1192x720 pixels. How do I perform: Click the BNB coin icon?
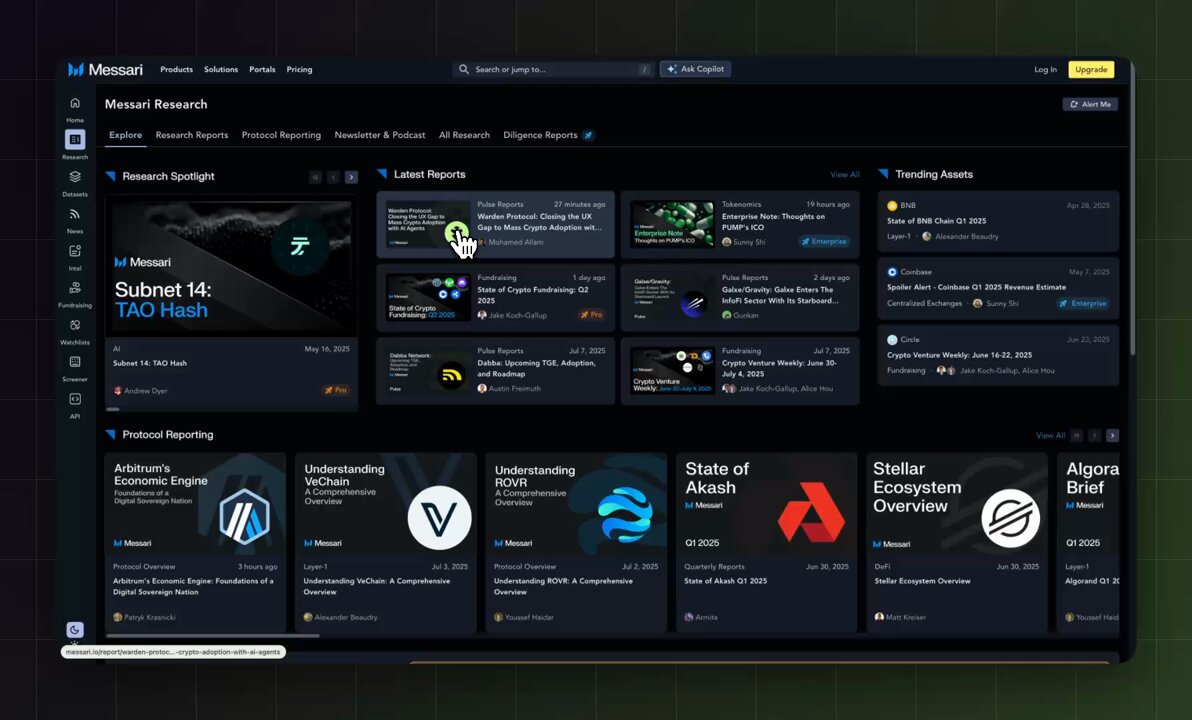pyautogui.click(x=892, y=205)
